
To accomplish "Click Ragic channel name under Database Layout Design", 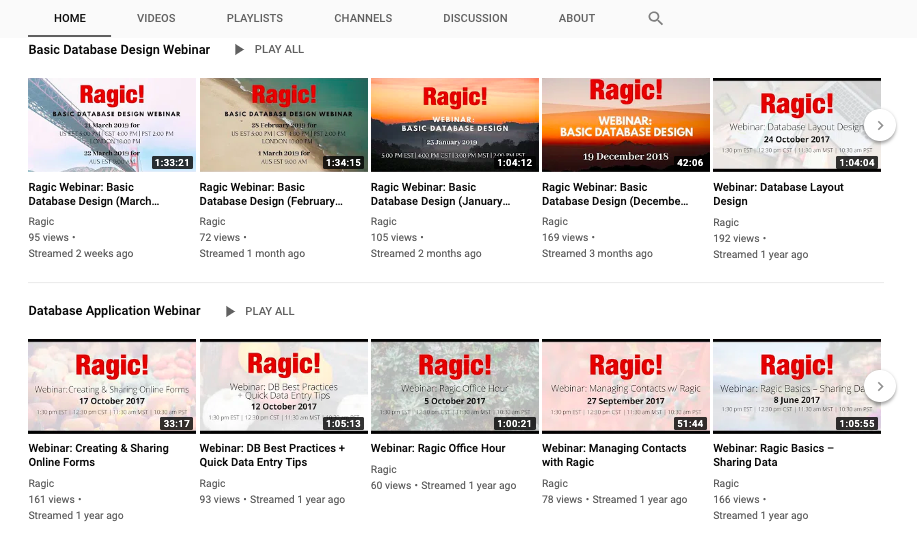I will pyautogui.click(x=726, y=223).
